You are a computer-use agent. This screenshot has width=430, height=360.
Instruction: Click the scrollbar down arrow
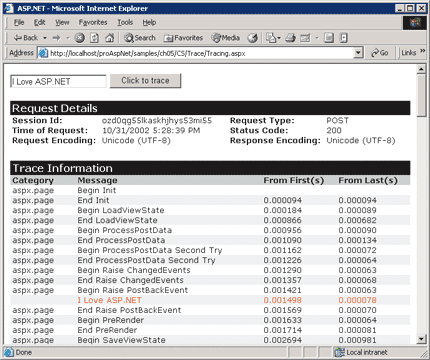pyautogui.click(x=421, y=339)
